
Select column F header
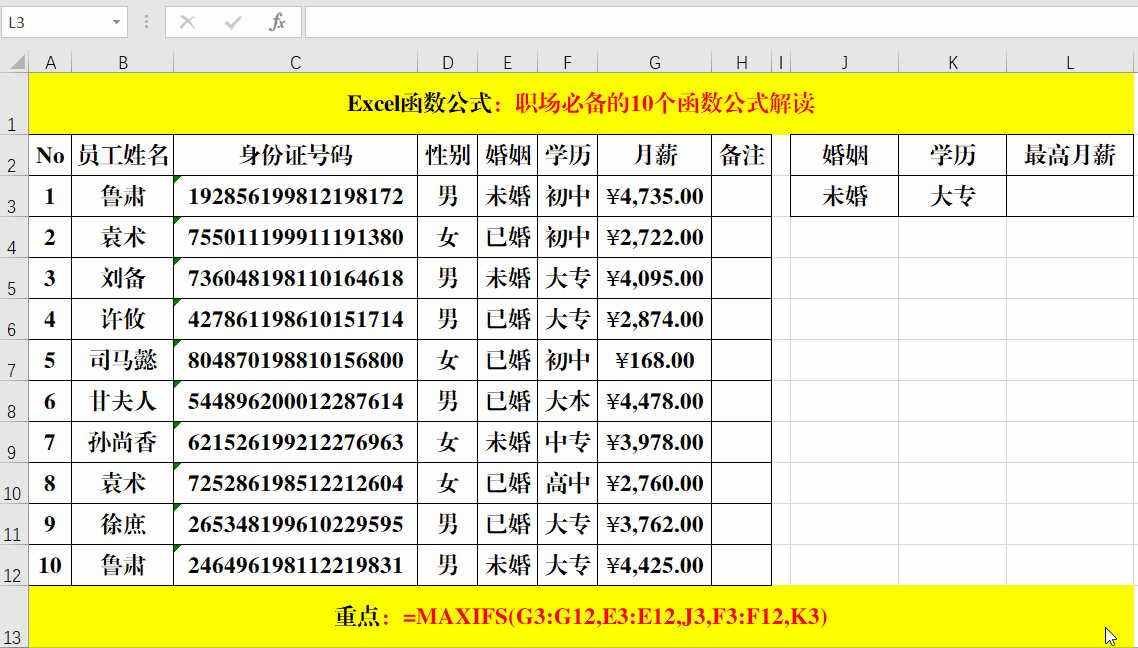click(568, 63)
